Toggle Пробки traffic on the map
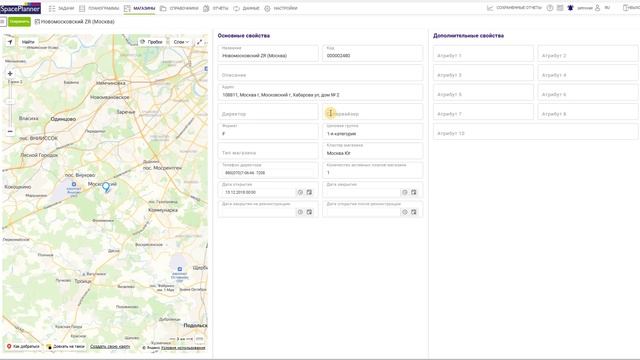The width and height of the screenshot is (640, 360). (151, 42)
